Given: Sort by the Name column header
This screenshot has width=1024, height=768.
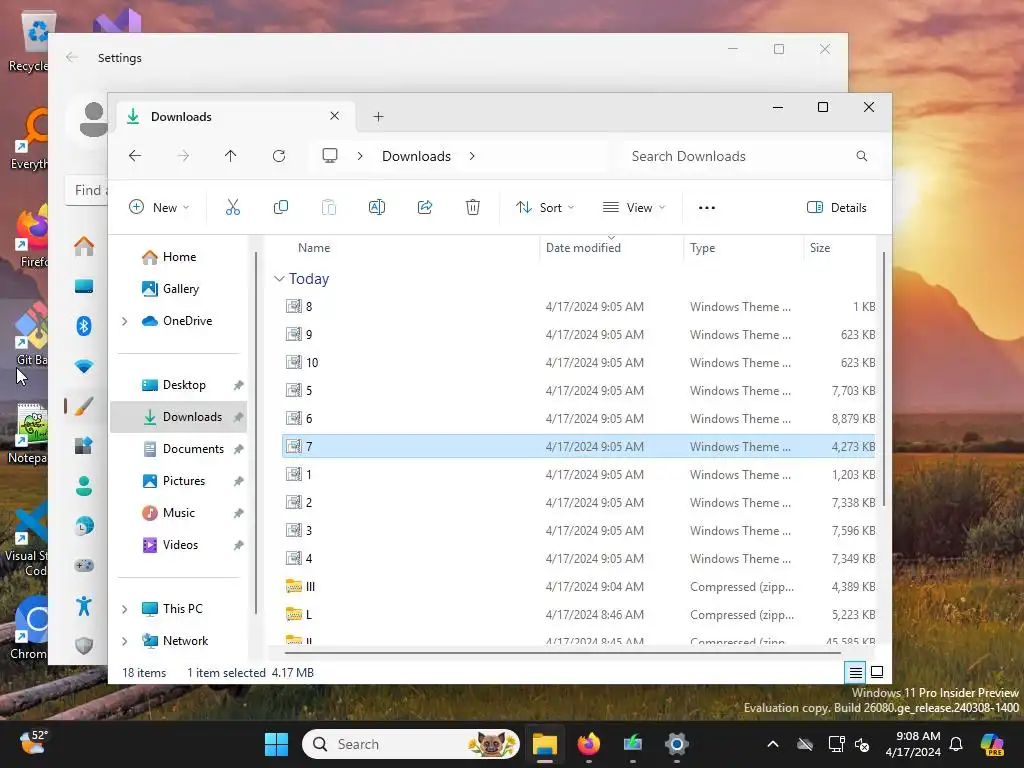Looking at the screenshot, I should point(314,248).
